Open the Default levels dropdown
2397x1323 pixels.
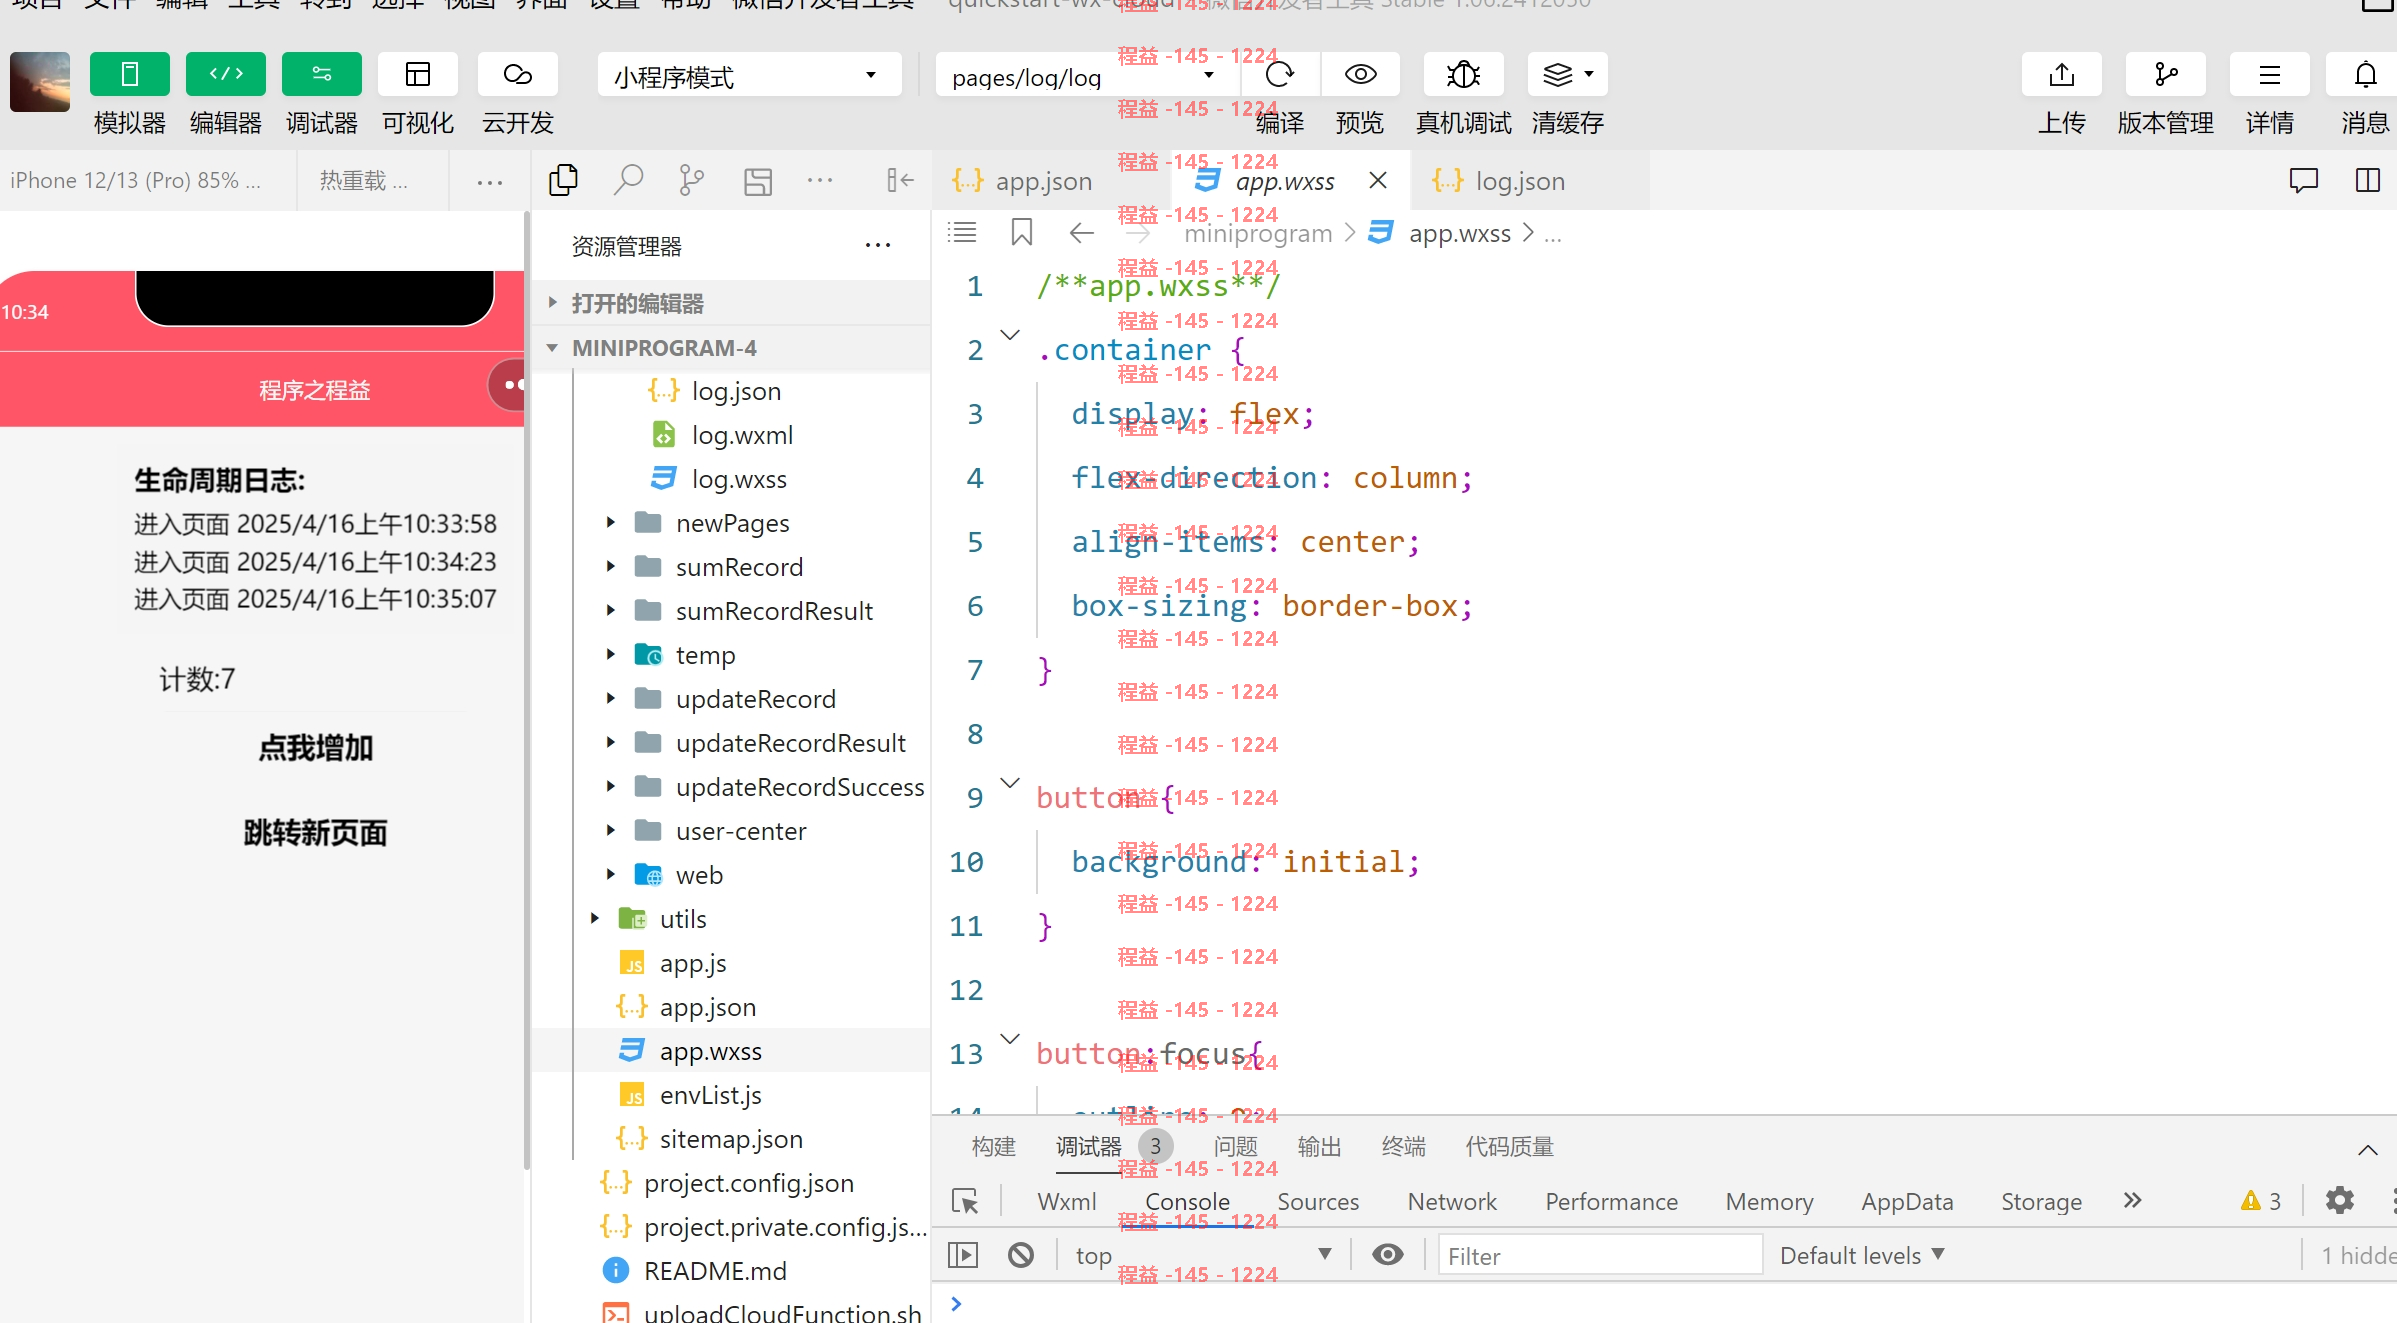tap(1861, 1255)
